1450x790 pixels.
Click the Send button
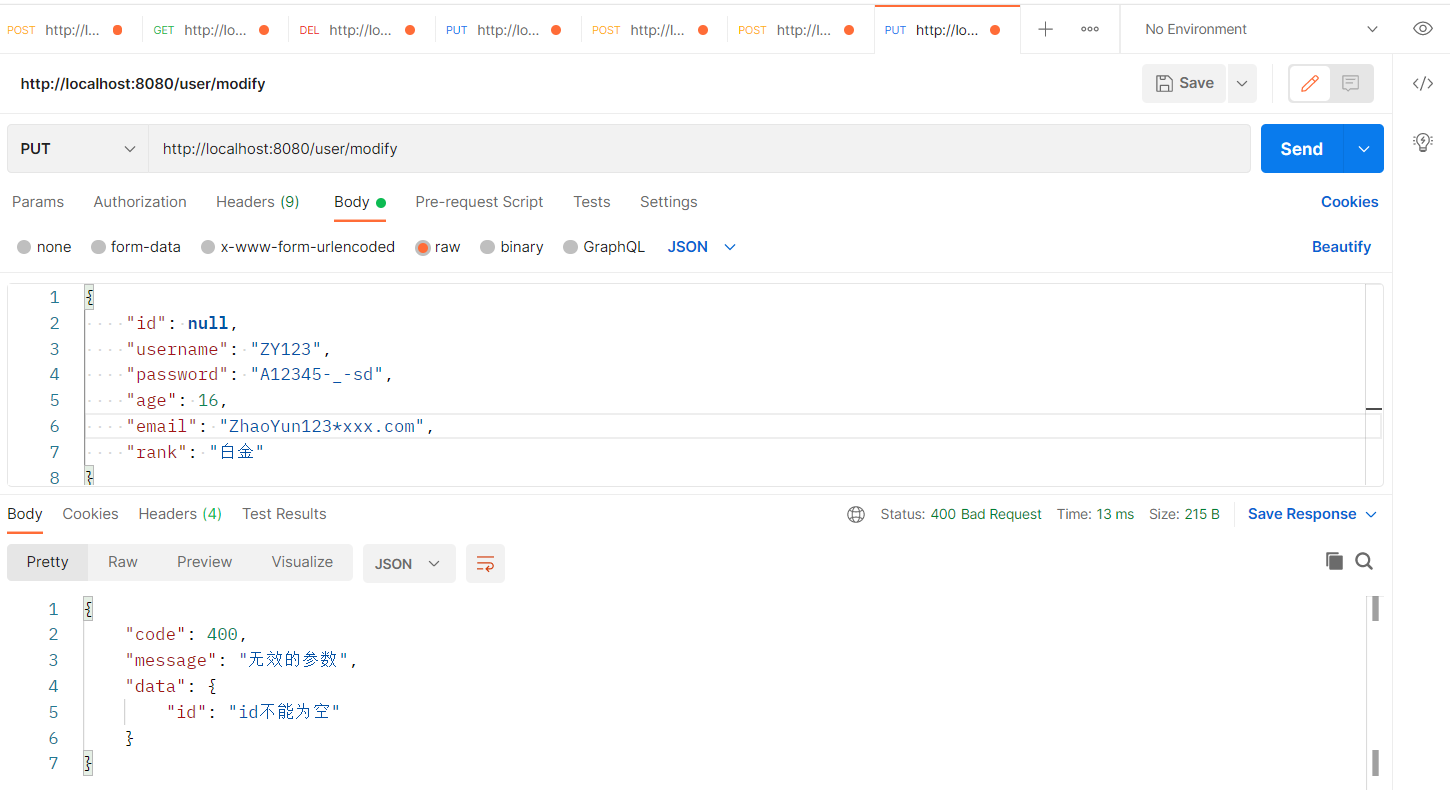point(1302,149)
